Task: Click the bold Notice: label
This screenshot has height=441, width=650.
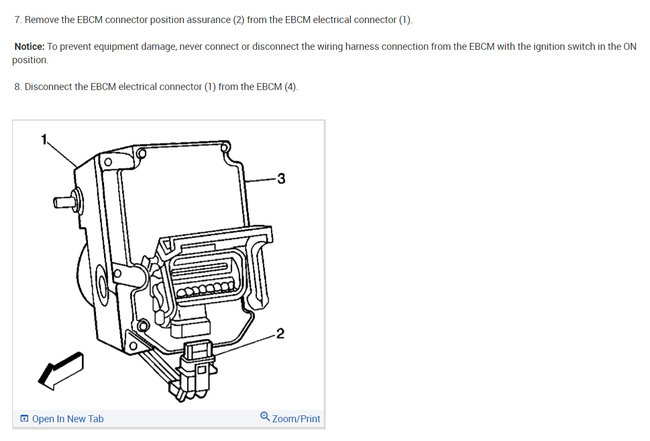Action: tap(29, 46)
